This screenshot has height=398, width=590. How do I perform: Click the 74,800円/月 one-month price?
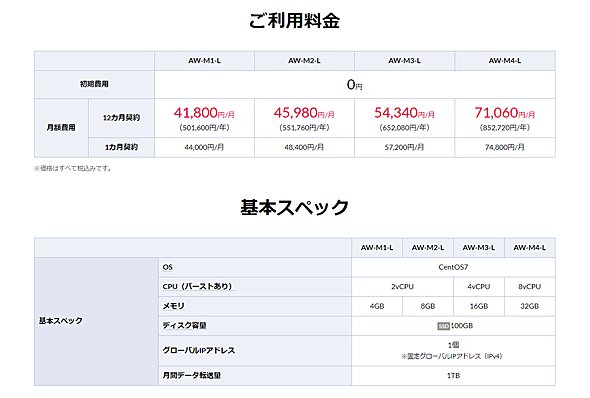505,147
